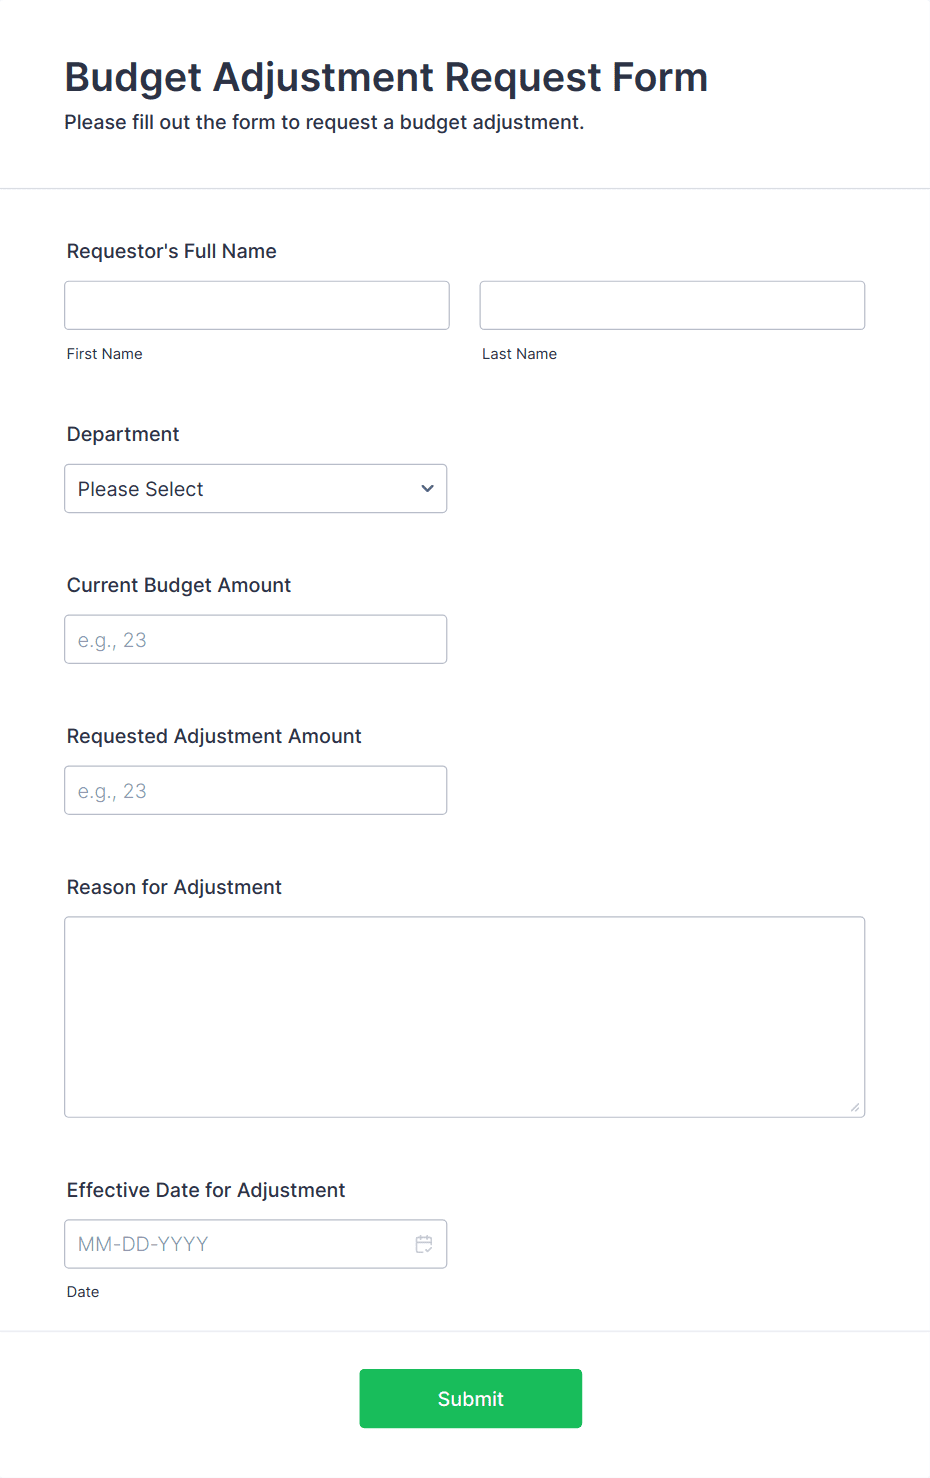Click the Requested Adjustment Amount field
The height and width of the screenshot is (1478, 930).
[x=255, y=790]
